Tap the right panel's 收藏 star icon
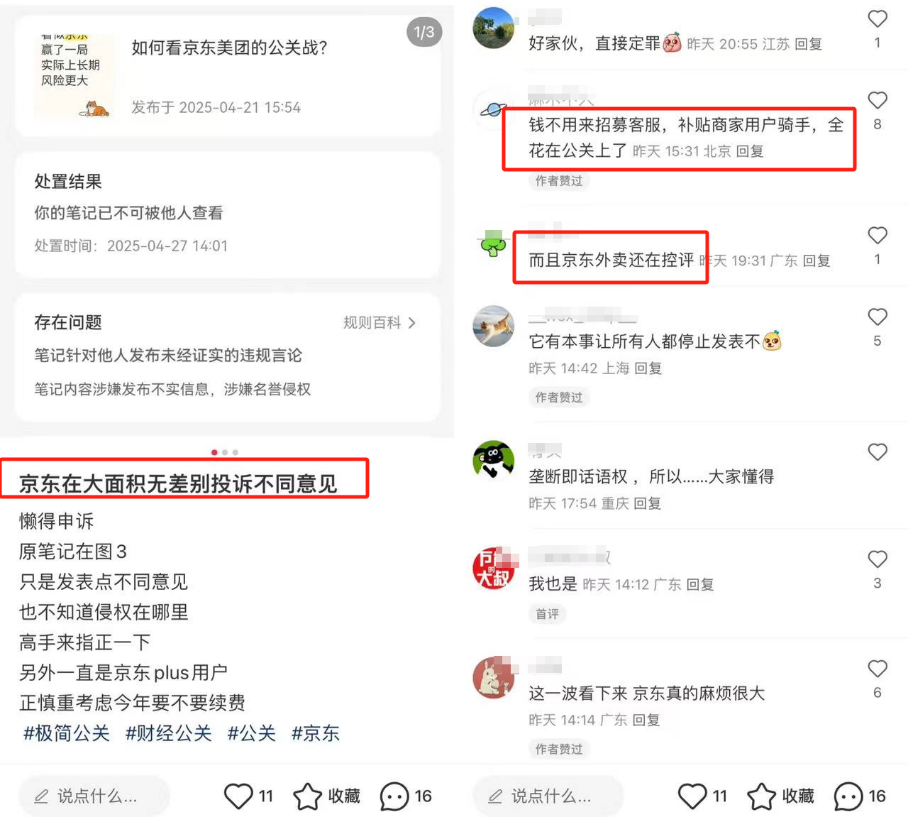908x817 pixels. 761,796
